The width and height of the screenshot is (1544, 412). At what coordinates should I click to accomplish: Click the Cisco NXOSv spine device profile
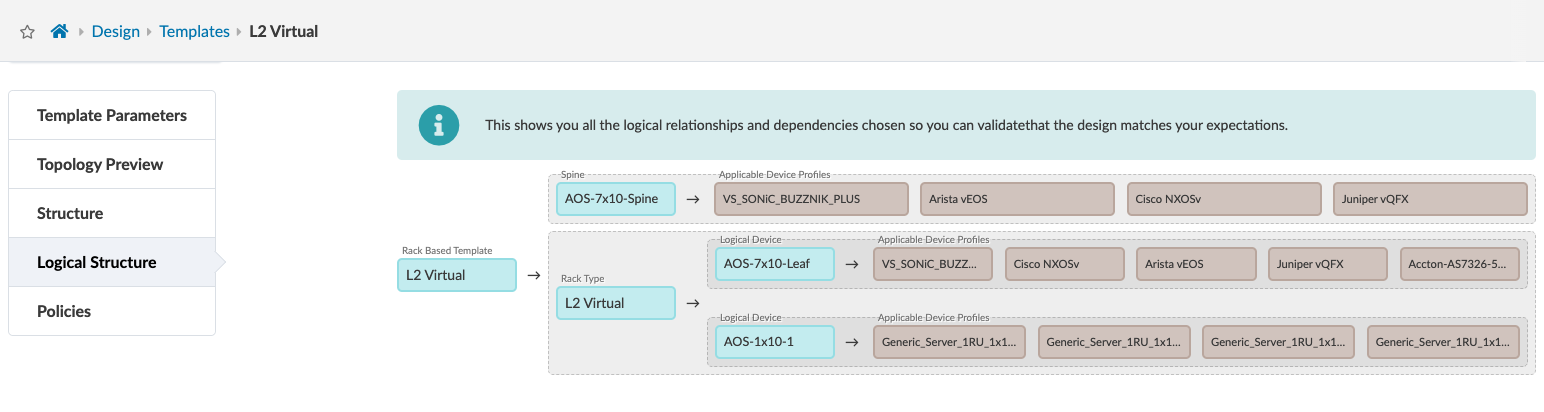pyautogui.click(x=1224, y=199)
